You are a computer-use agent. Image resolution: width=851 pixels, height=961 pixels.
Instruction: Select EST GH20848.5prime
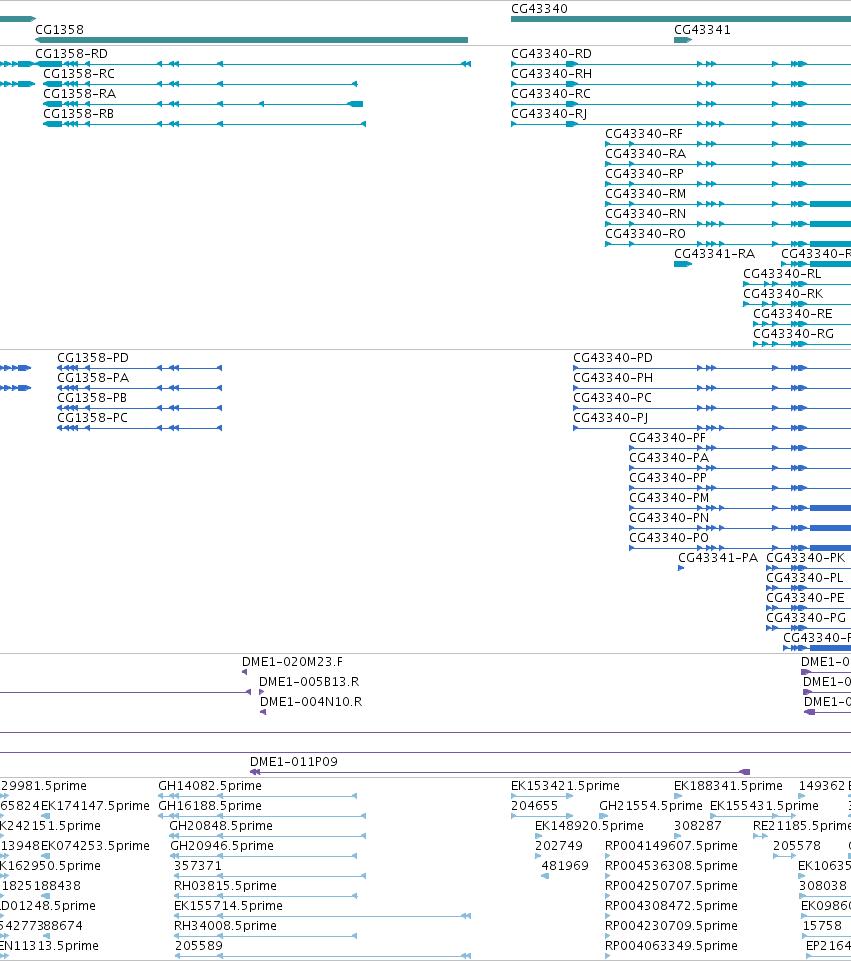[221, 826]
